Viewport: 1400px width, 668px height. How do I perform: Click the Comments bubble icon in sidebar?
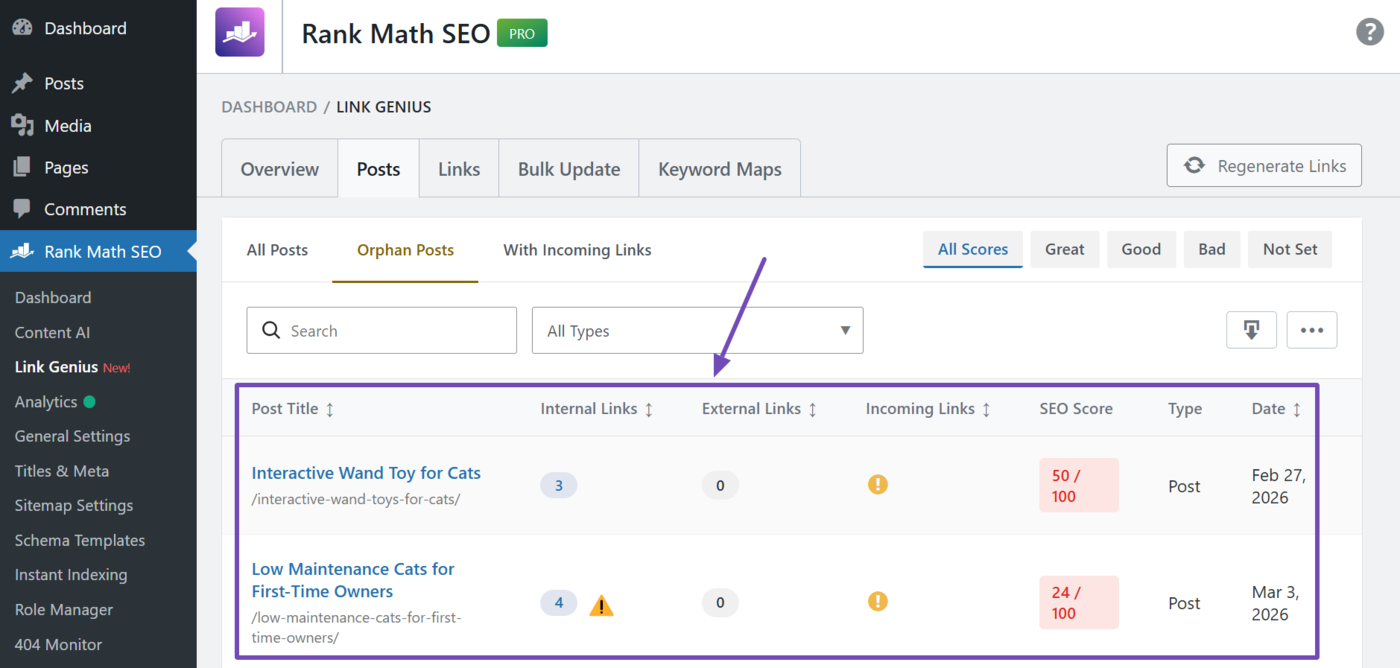point(22,210)
